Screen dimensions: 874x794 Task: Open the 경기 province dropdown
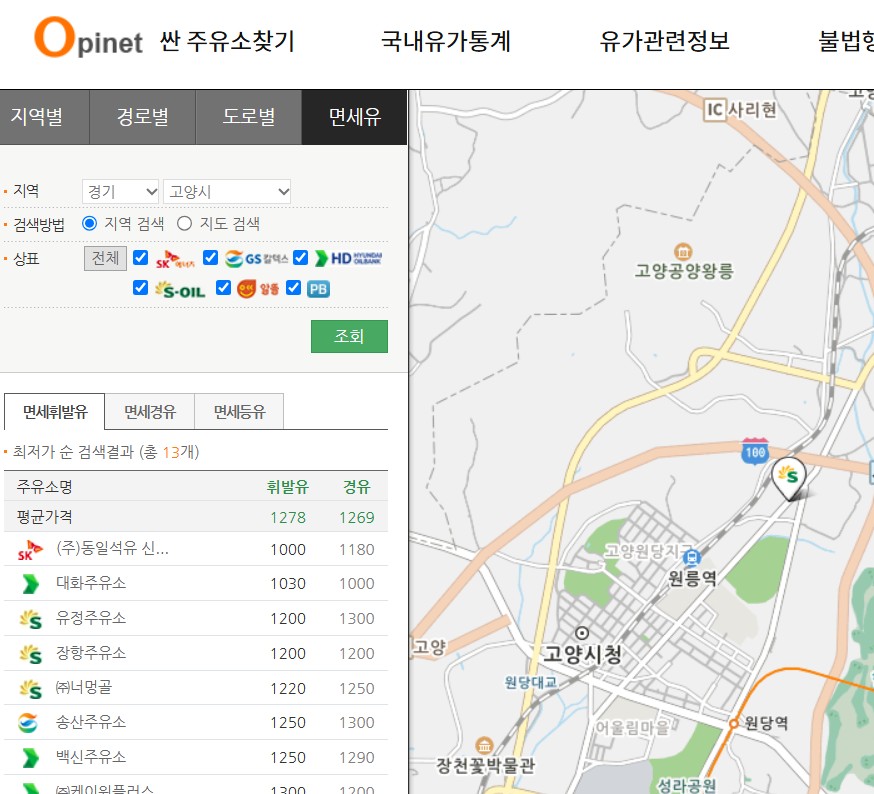(120, 191)
